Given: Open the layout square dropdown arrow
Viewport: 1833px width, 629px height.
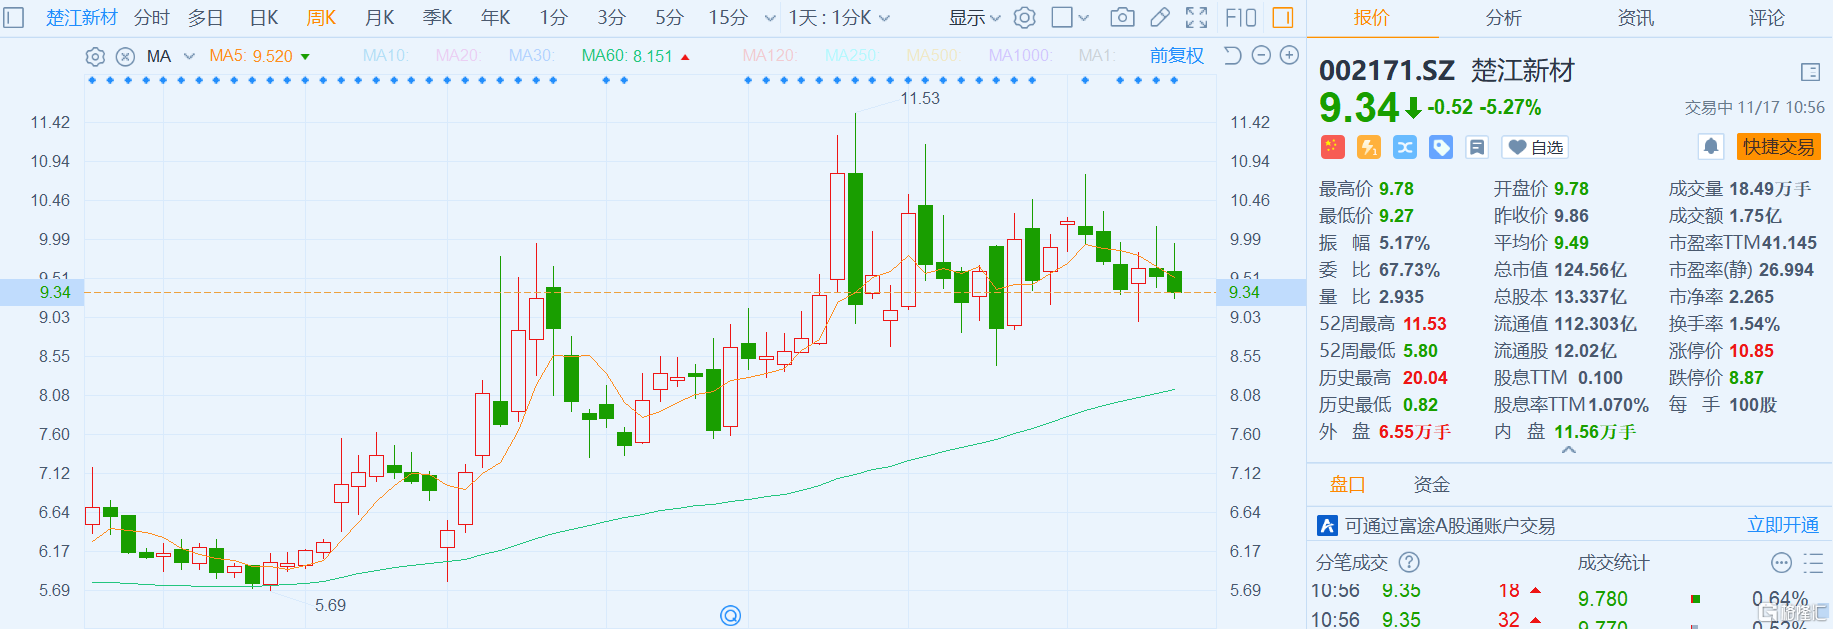Looking at the screenshot, I should click(x=1084, y=18).
